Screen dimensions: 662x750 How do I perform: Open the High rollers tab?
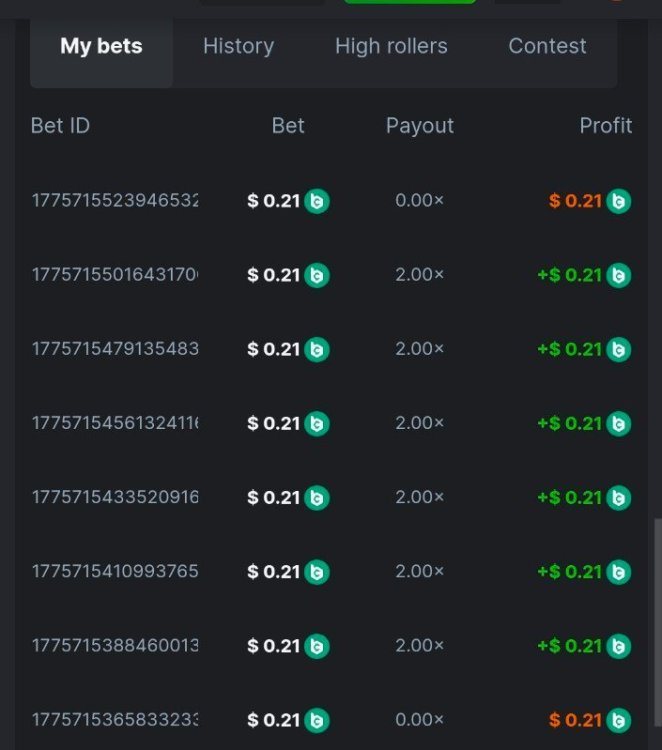[x=391, y=46]
